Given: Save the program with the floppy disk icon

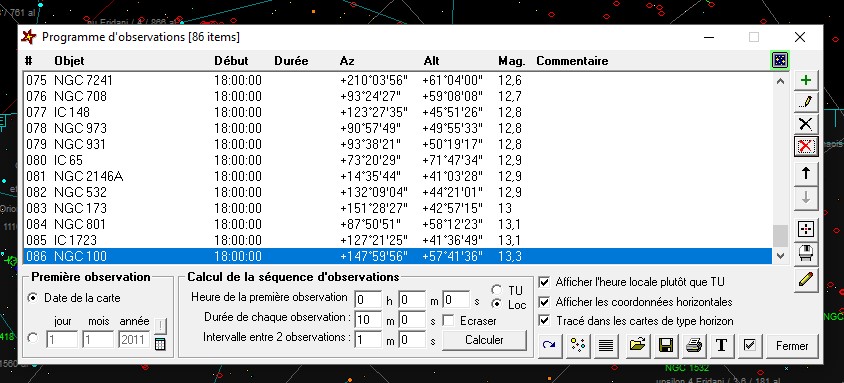Looking at the screenshot, I should [x=665, y=346].
